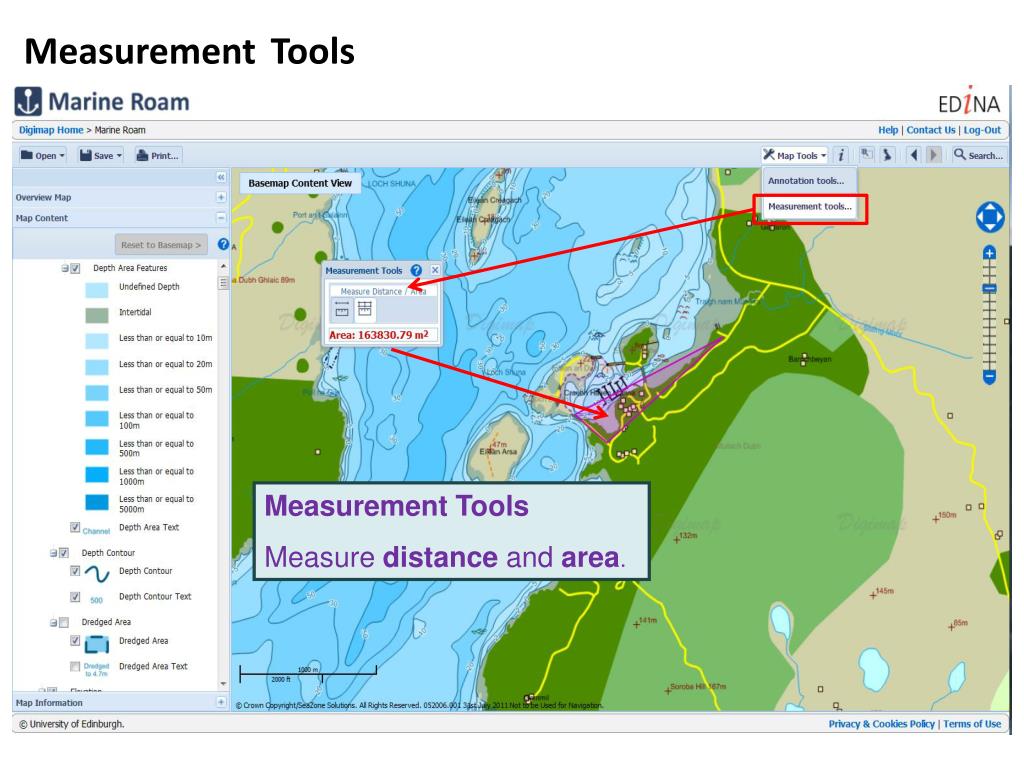Click the EDINA logo
The height and width of the screenshot is (768, 1024).
tap(969, 103)
